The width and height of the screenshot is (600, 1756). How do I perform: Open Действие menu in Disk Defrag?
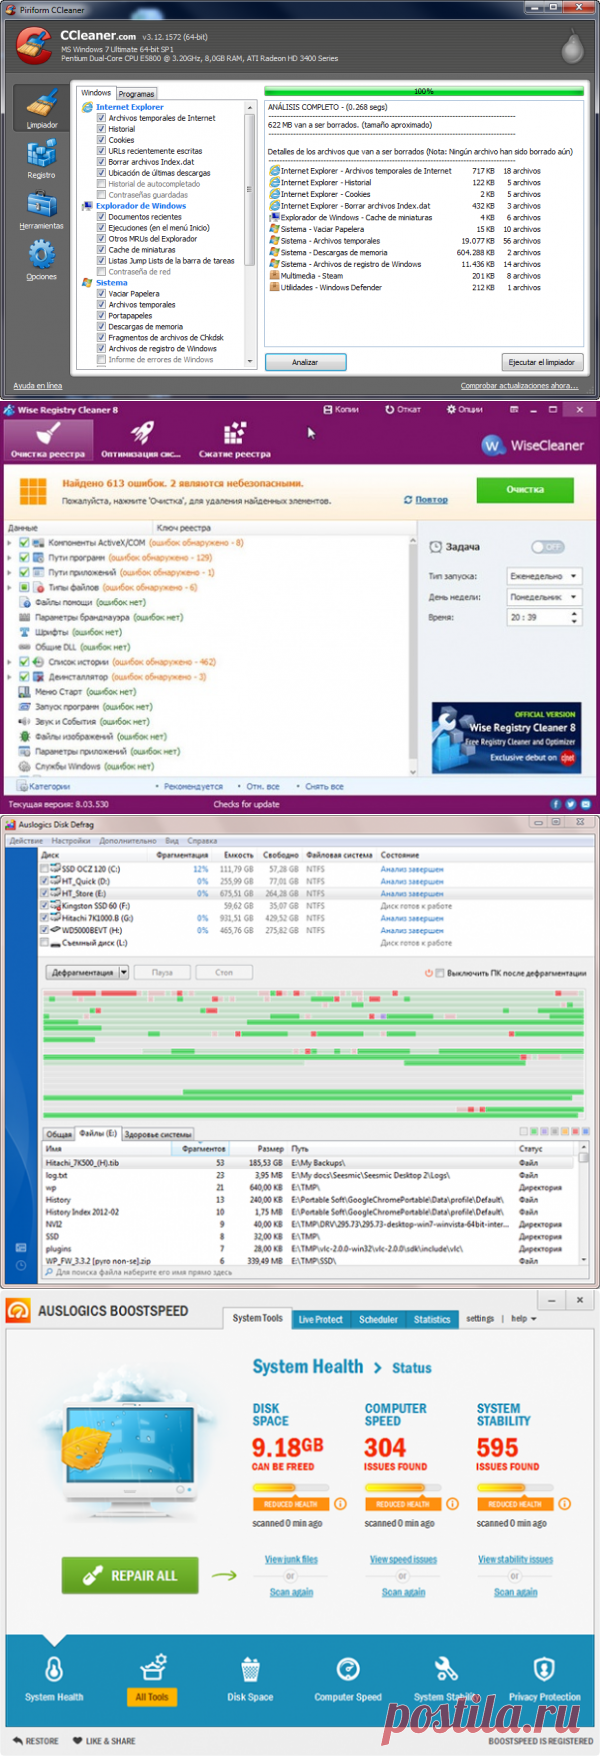pos(26,841)
